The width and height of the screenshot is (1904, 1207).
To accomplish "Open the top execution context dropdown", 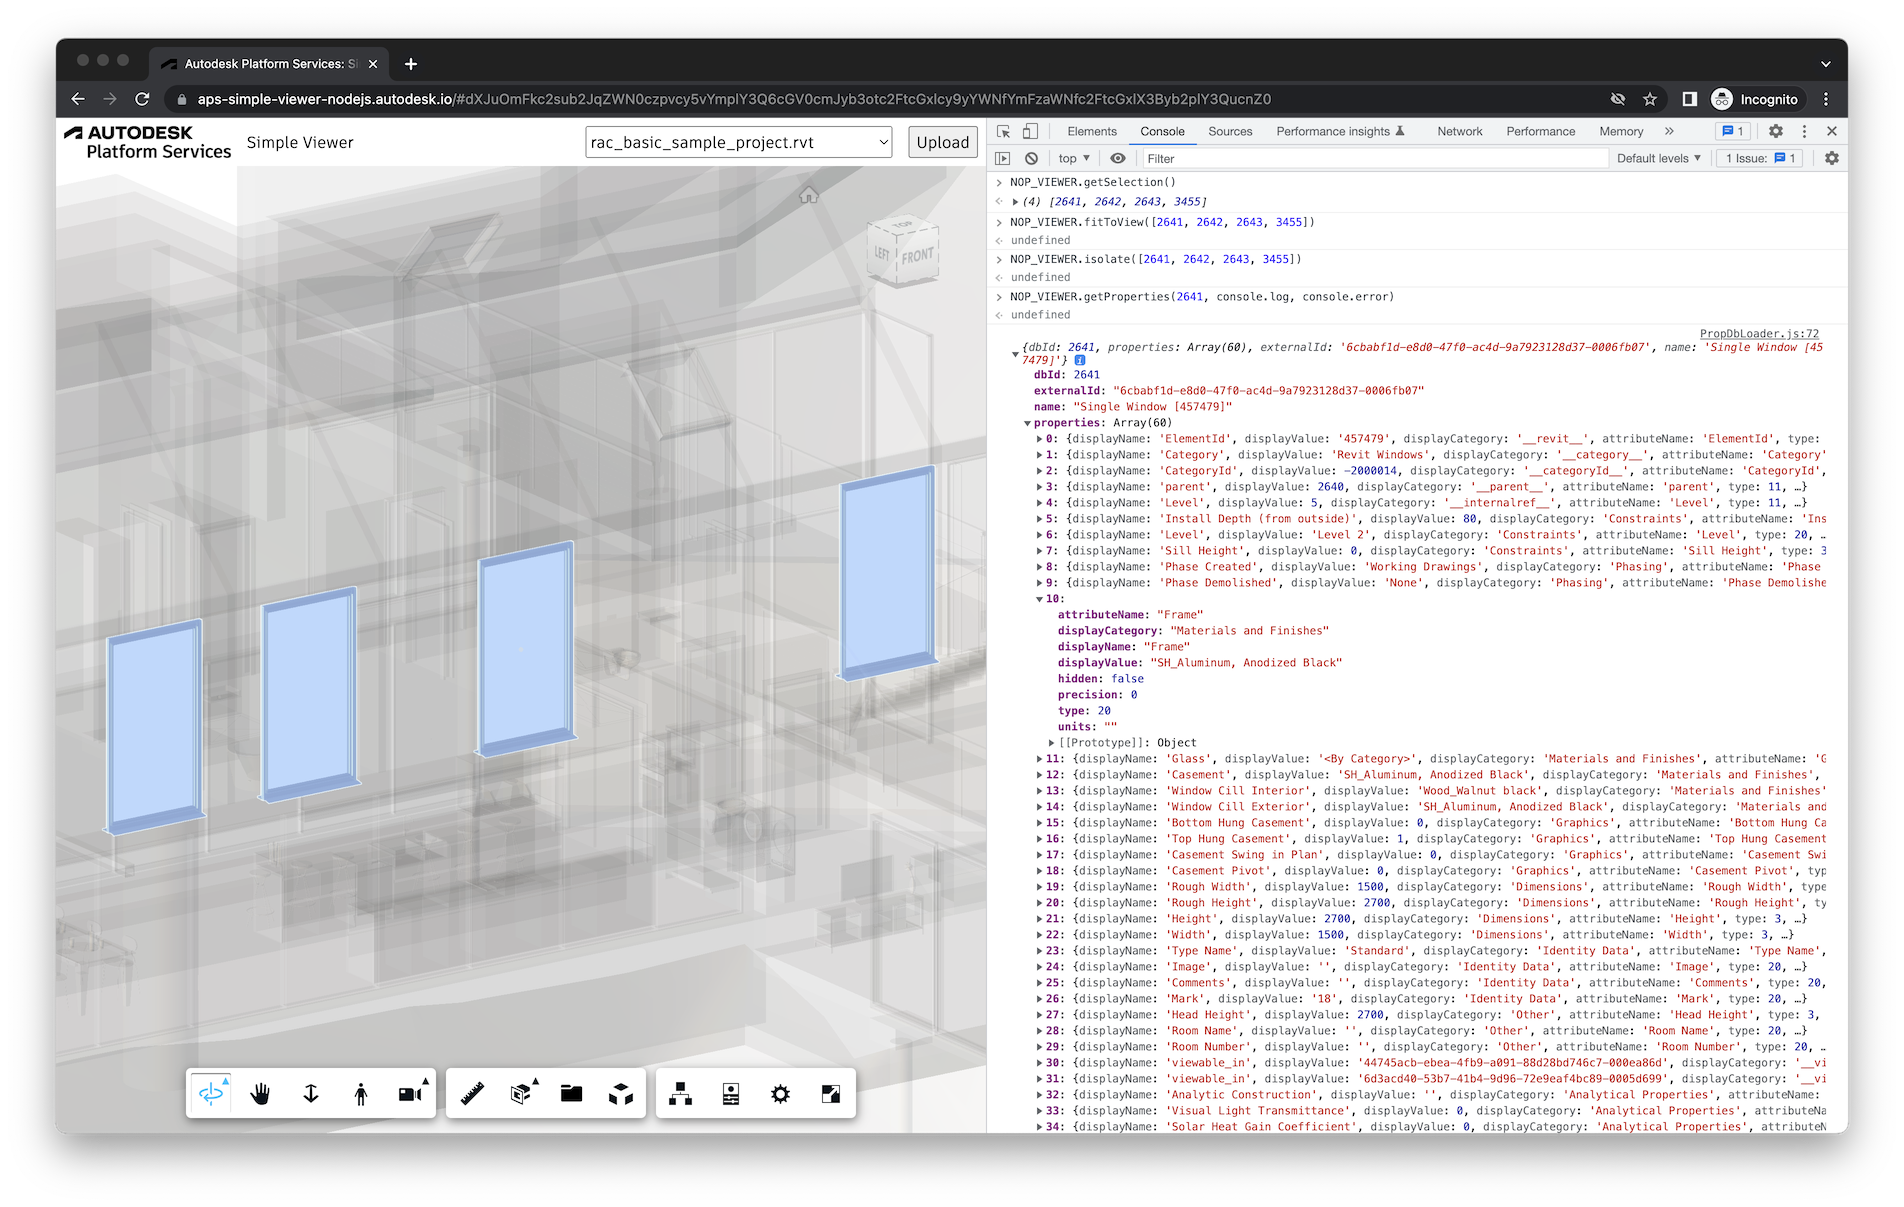I will pyautogui.click(x=1072, y=158).
